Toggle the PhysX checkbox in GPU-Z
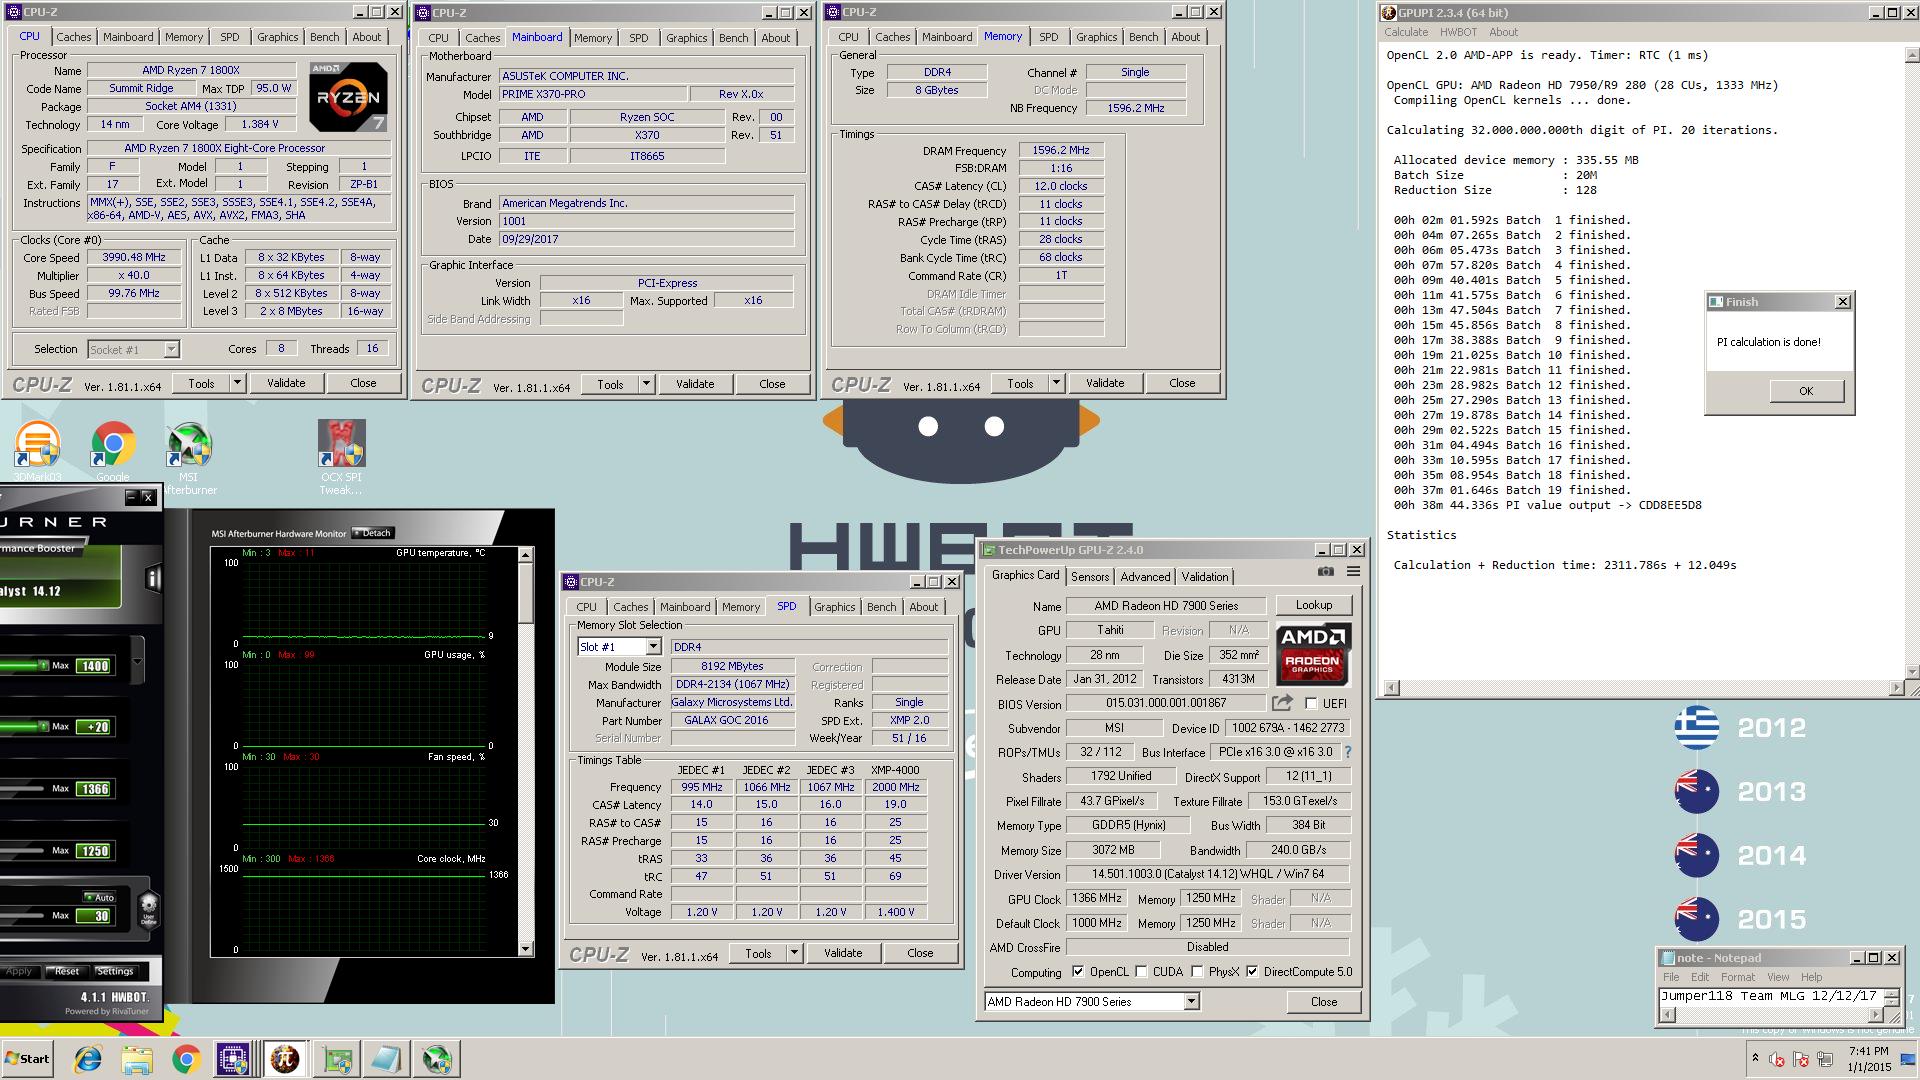1920x1080 pixels. point(1197,972)
